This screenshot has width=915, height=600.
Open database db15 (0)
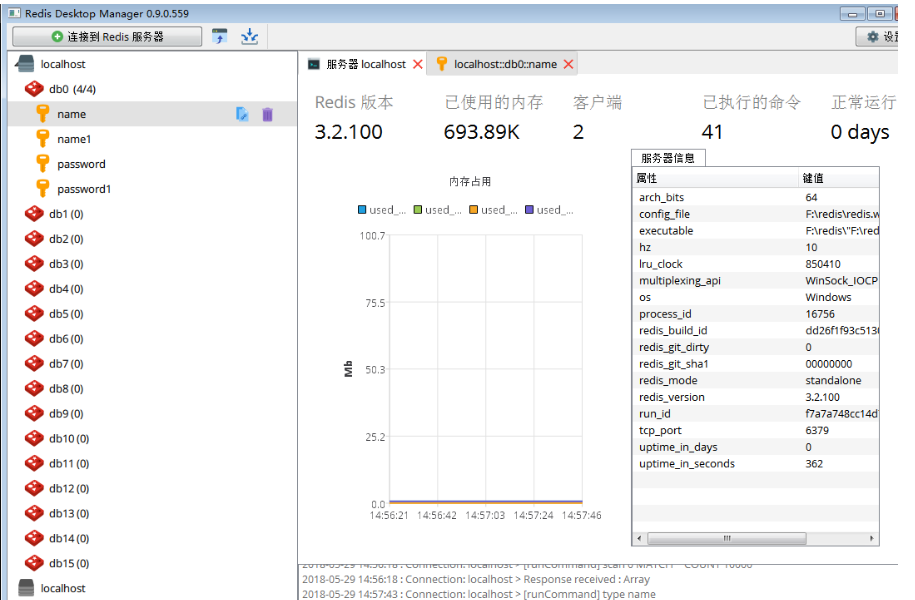[69, 563]
